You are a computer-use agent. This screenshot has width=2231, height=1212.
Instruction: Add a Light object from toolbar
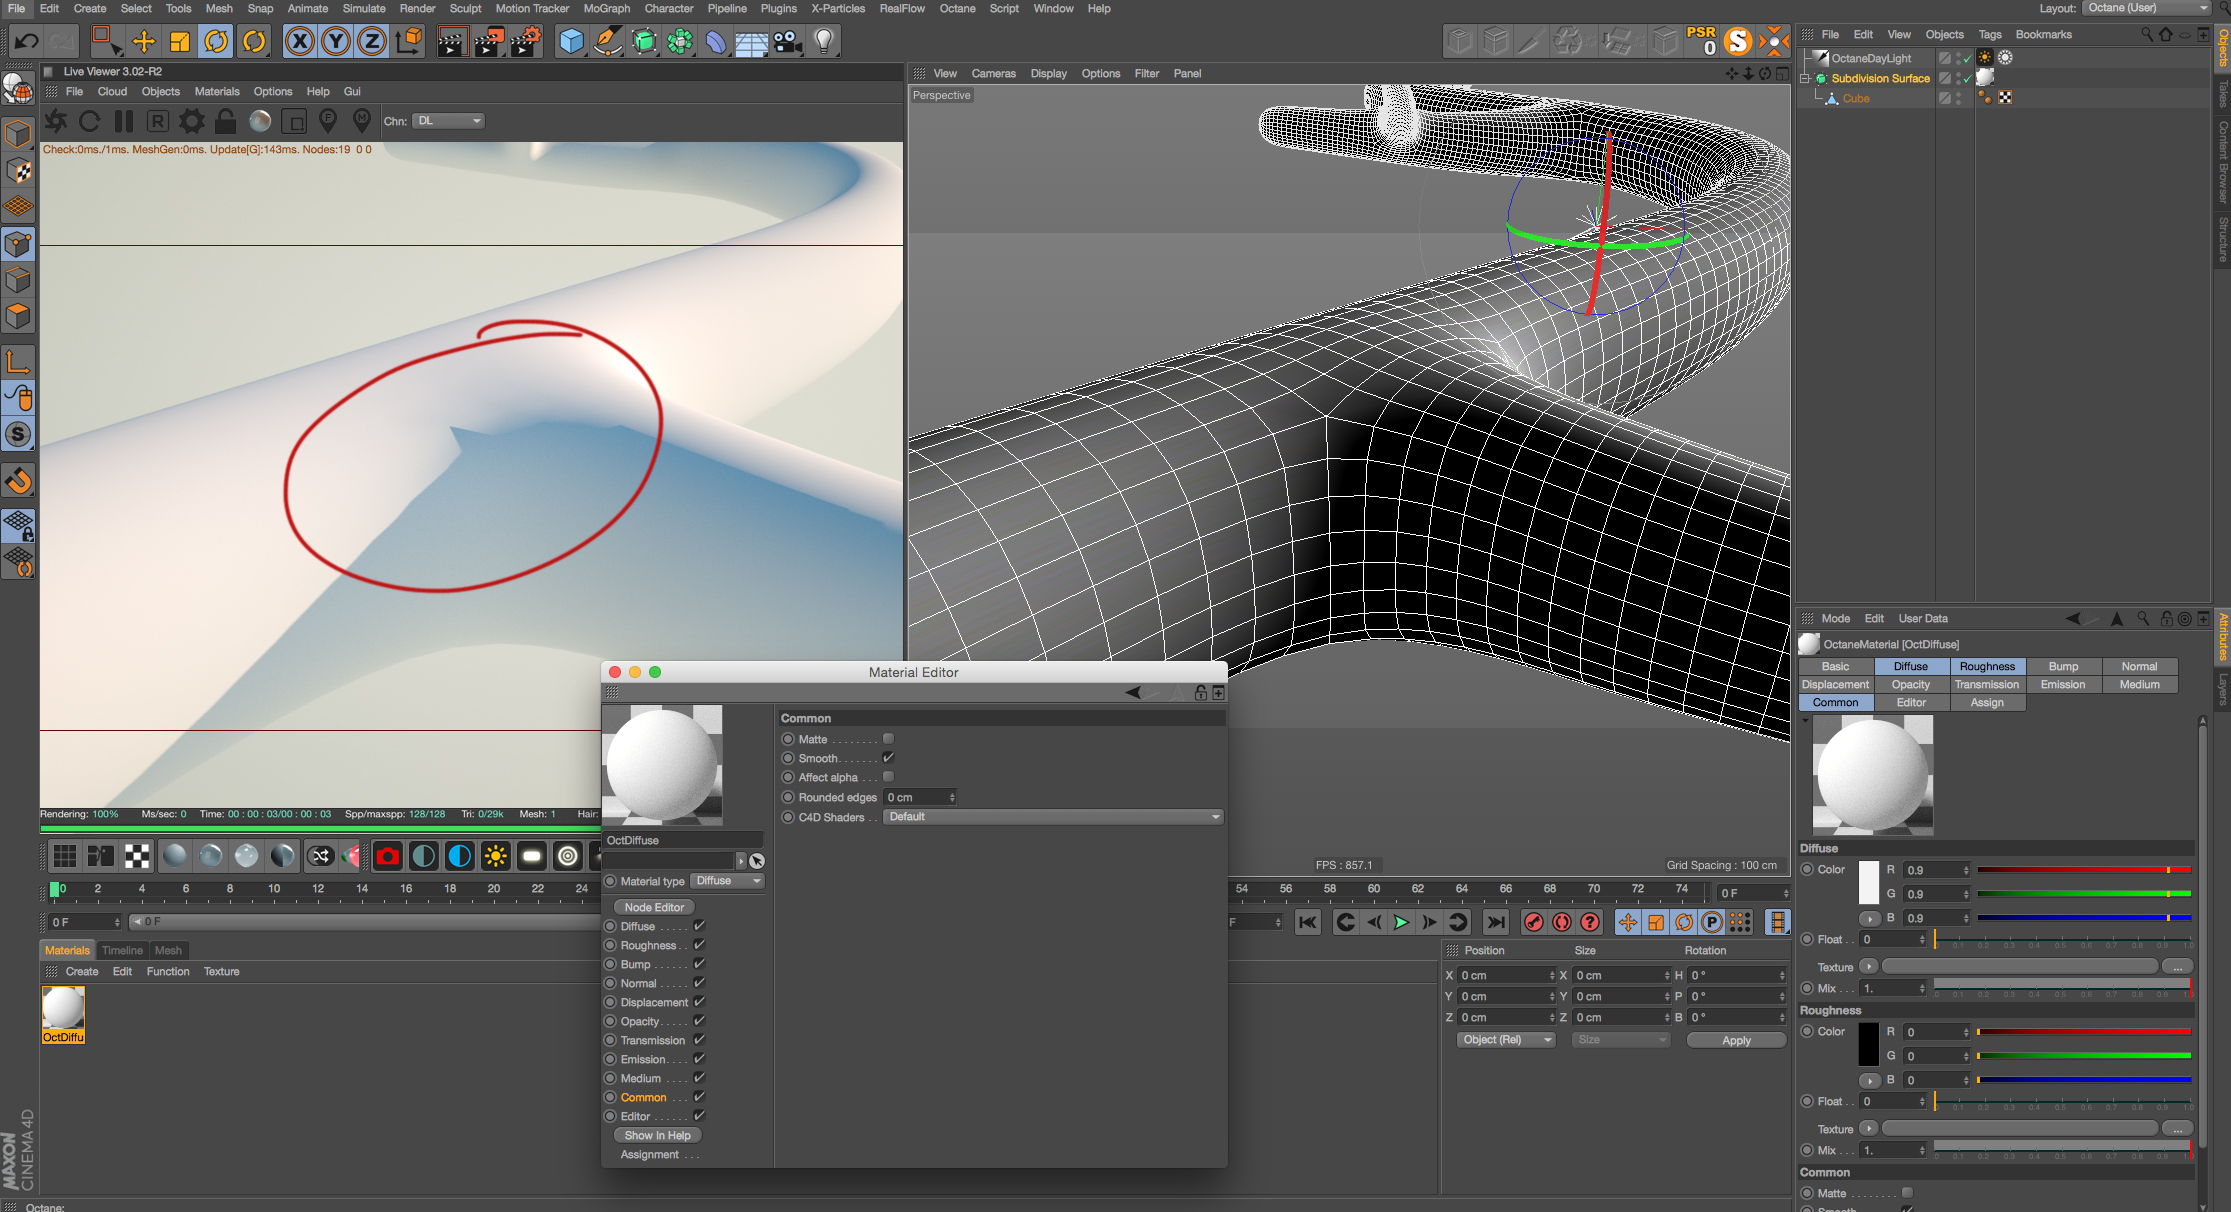pos(823,42)
